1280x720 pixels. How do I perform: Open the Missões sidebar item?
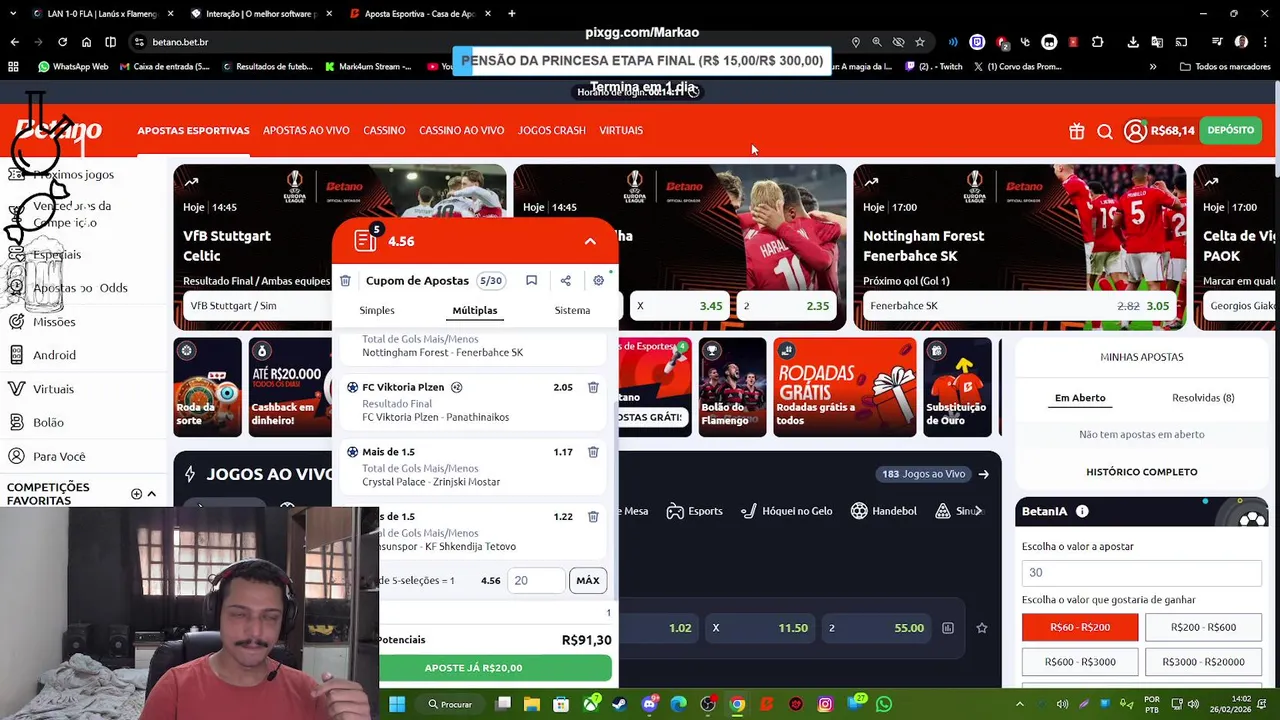tap(54, 322)
